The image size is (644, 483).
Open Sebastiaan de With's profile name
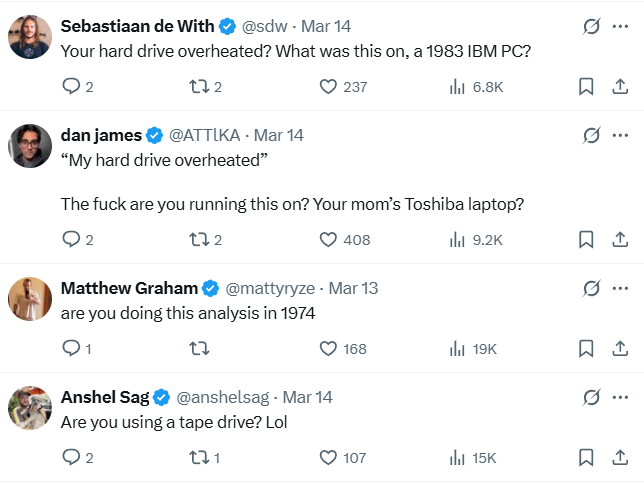tap(128, 26)
